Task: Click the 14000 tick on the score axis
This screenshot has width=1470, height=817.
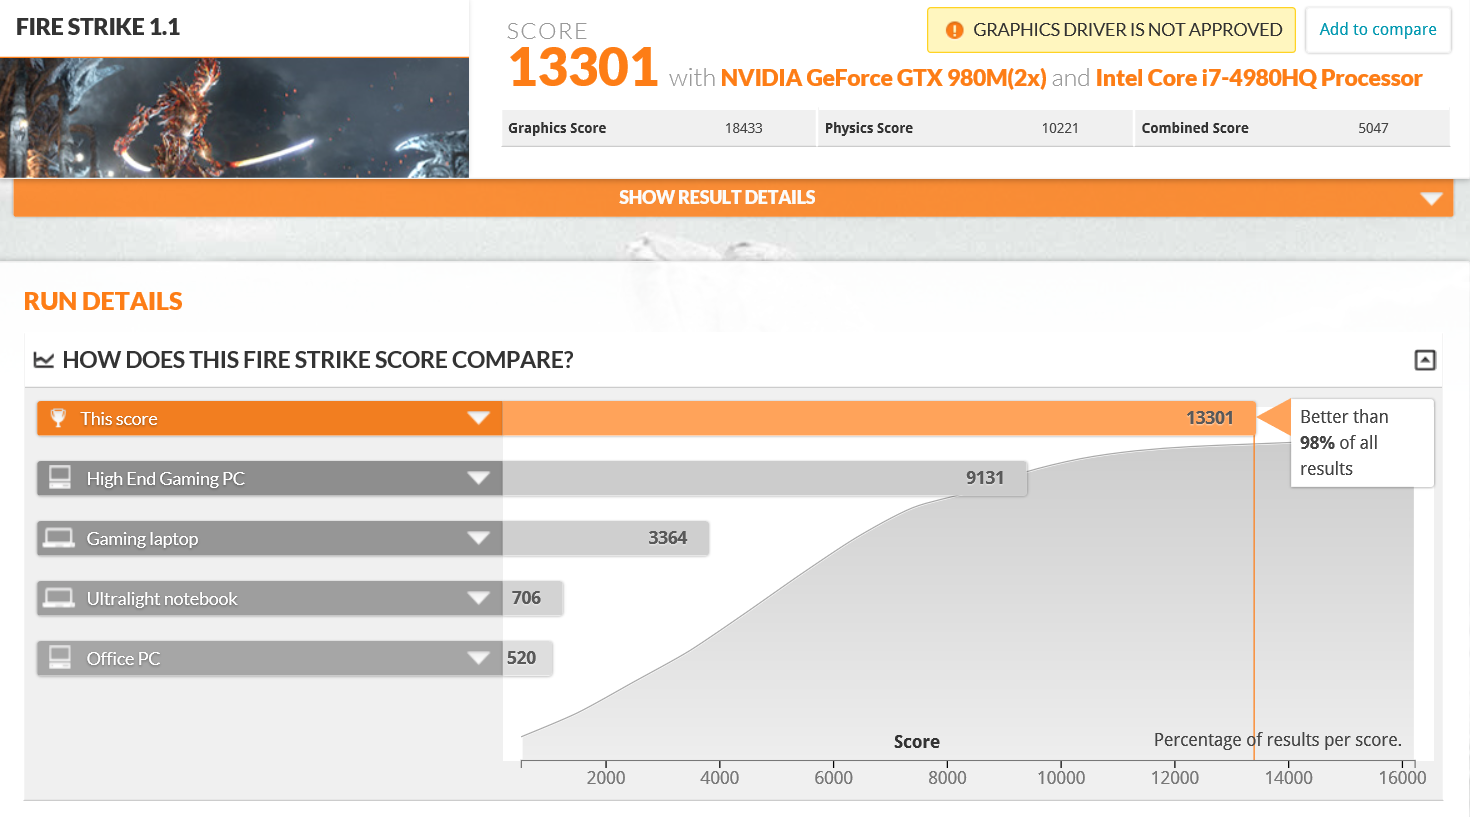Action: coord(1288,777)
